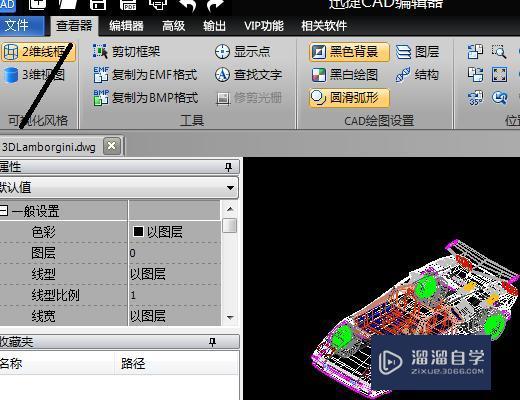The image size is (520, 400).
Task: Click 复制为BMP格式 copy tool
Action: [146, 98]
